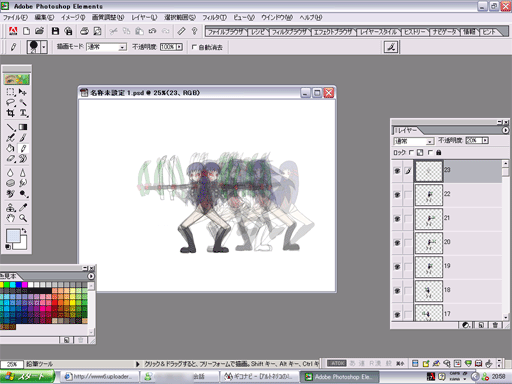The image size is (512, 384).
Task: Swap foreground and background colors arrow
Action: pyautogui.click(x=24, y=230)
